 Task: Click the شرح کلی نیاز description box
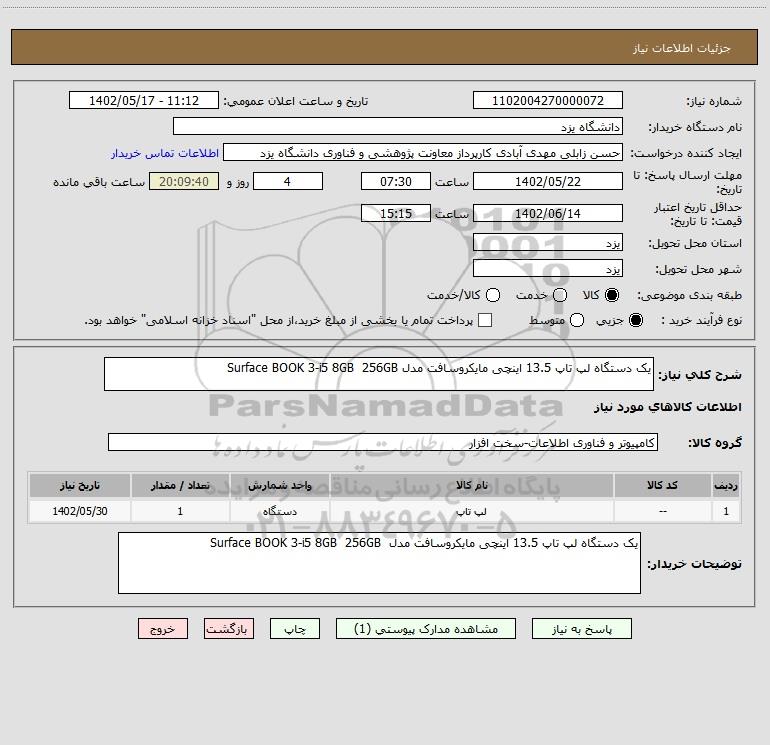(379, 374)
